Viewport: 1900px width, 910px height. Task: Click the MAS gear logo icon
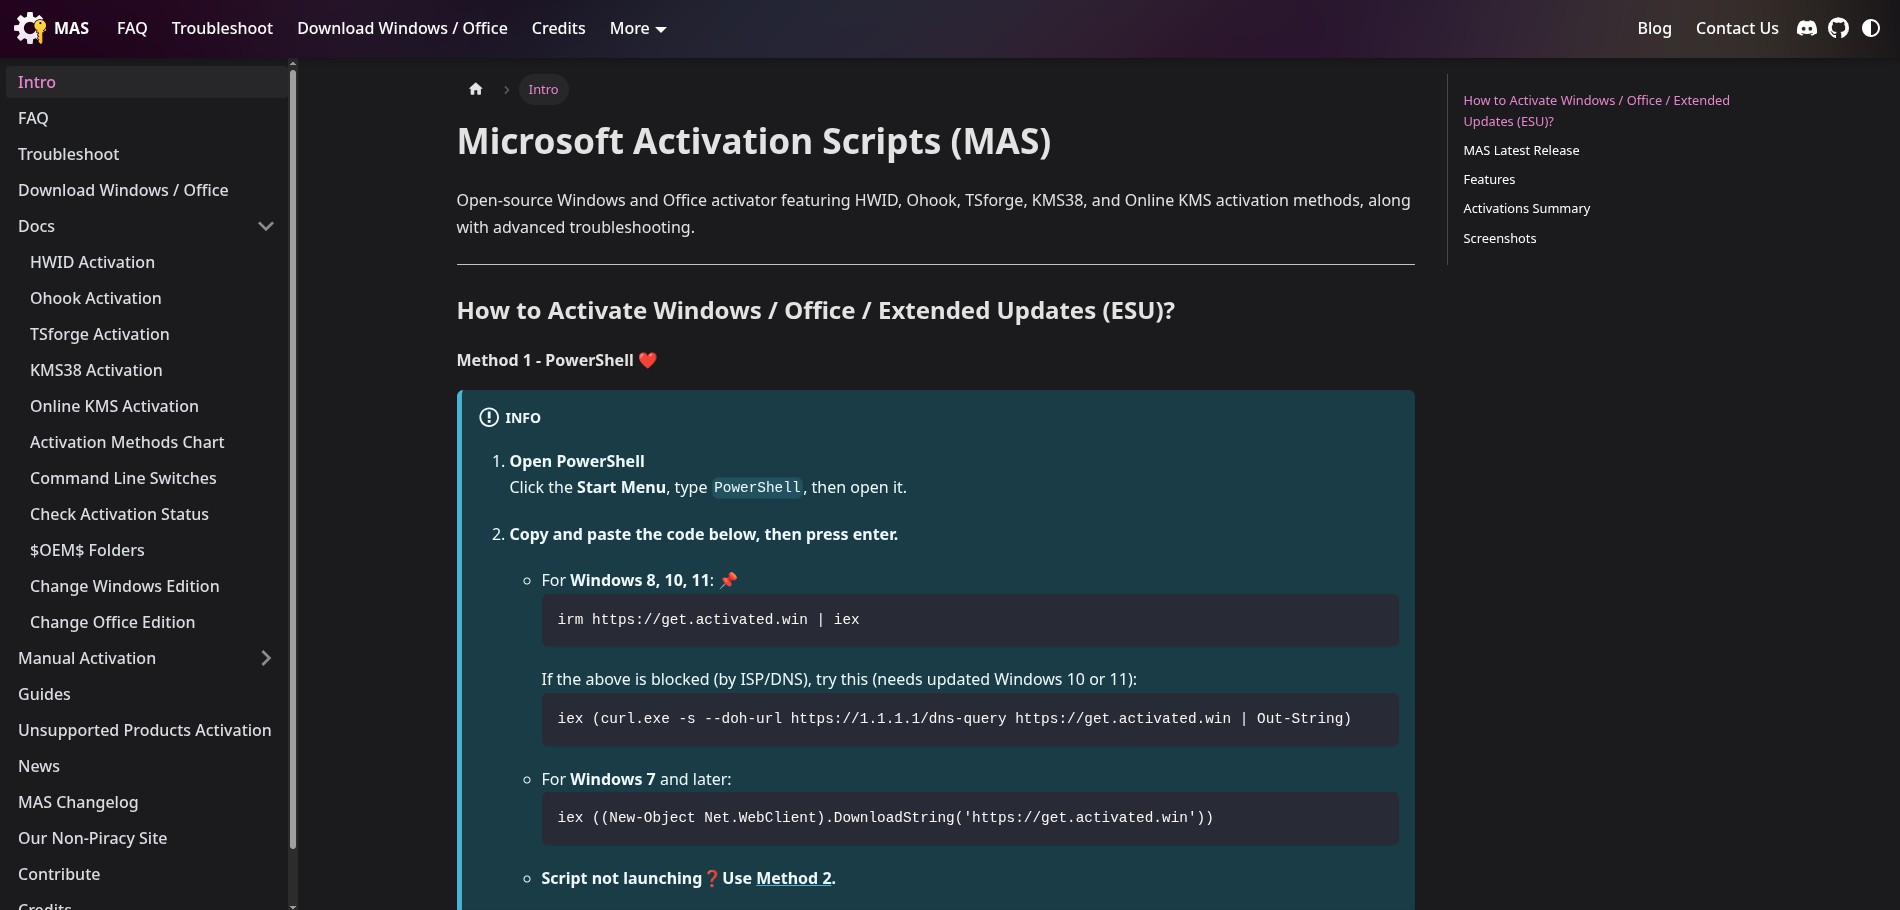[30, 28]
